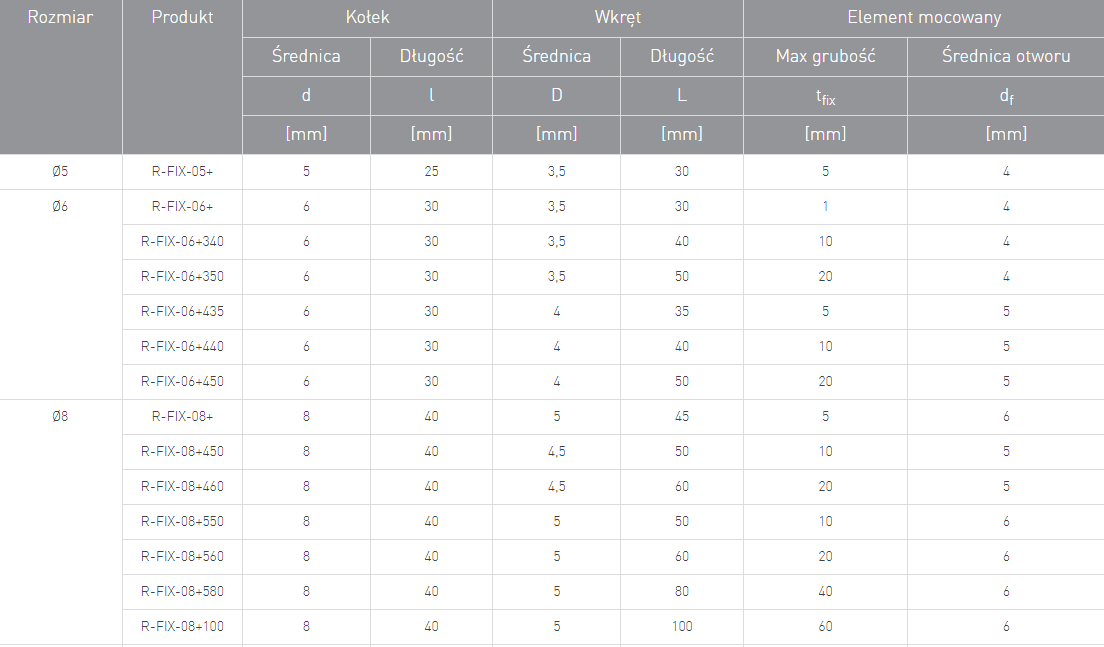
Task: Click the R-FIX-05+ product name
Action: (182, 172)
